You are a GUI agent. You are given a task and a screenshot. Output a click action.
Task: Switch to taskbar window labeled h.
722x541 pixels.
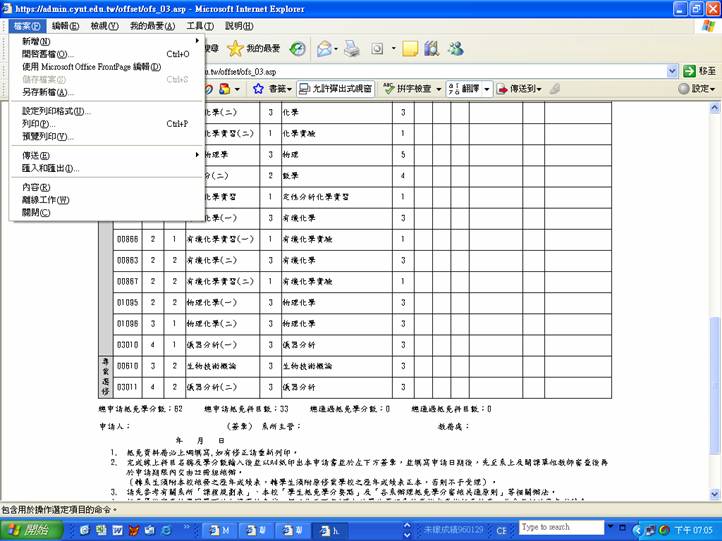[x=331, y=530]
